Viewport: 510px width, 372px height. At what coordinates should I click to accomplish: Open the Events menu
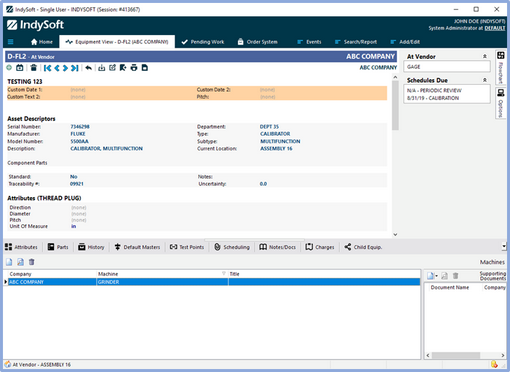[x=309, y=42]
